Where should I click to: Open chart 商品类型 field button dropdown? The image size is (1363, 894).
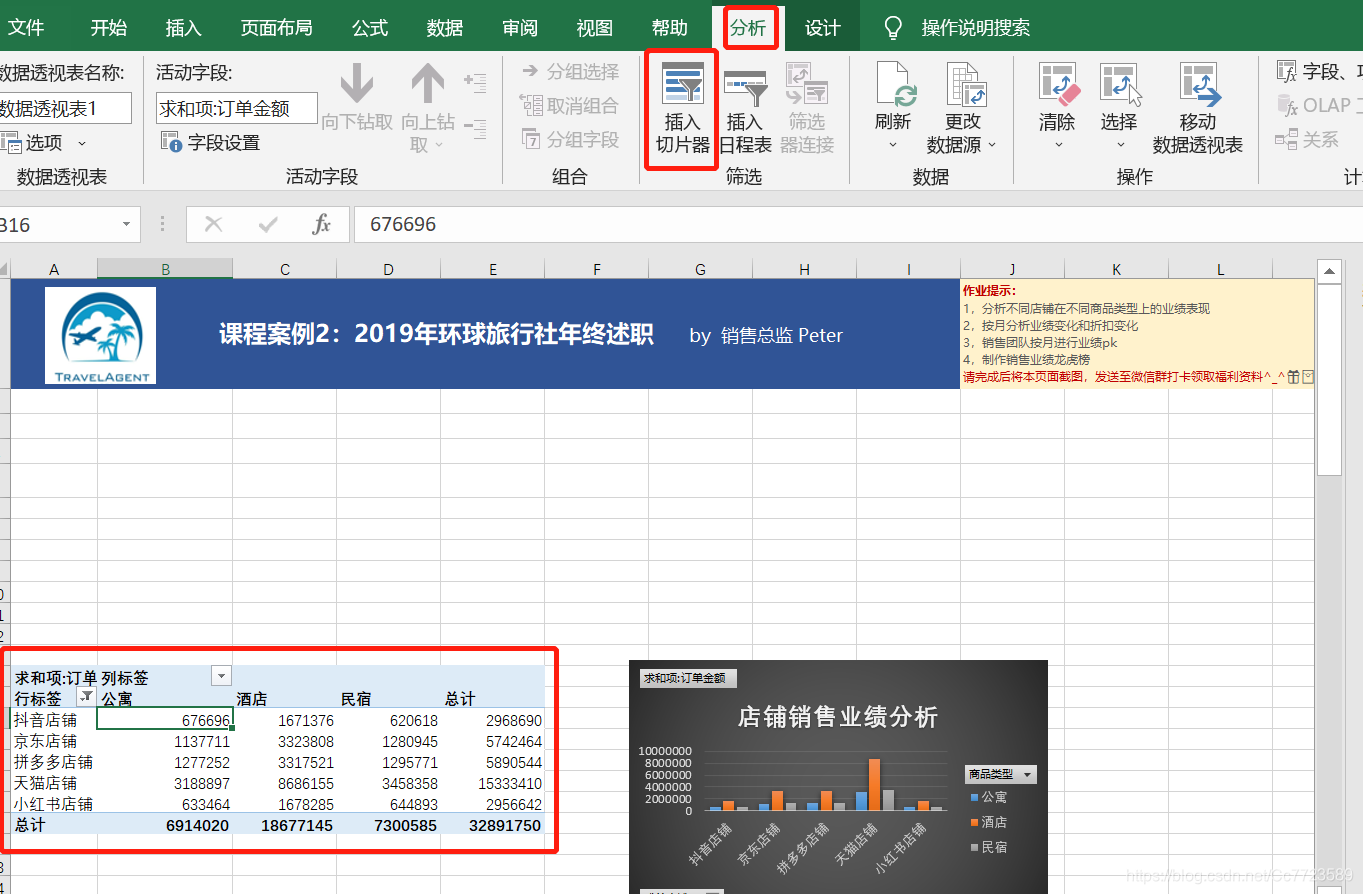[x=1028, y=774]
